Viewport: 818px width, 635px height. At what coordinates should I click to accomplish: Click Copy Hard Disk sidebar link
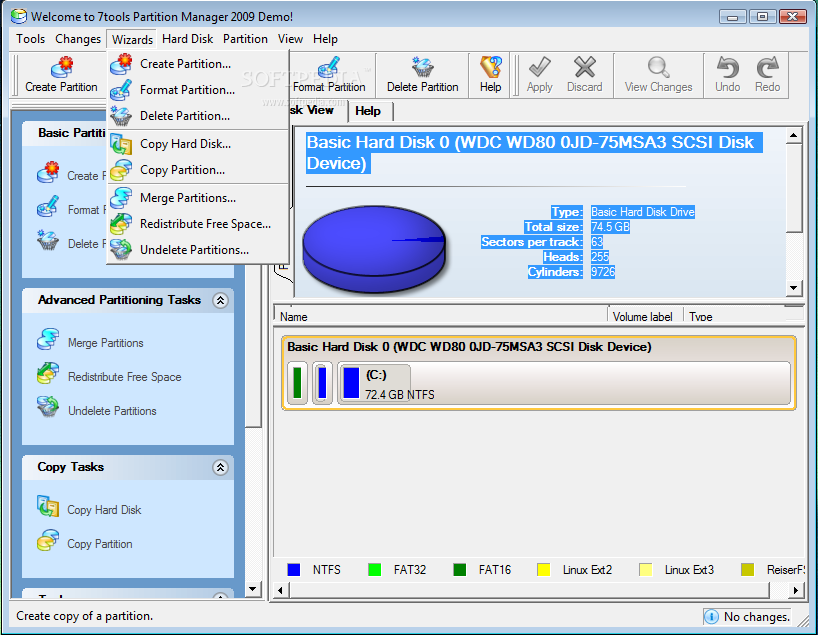click(x=104, y=510)
